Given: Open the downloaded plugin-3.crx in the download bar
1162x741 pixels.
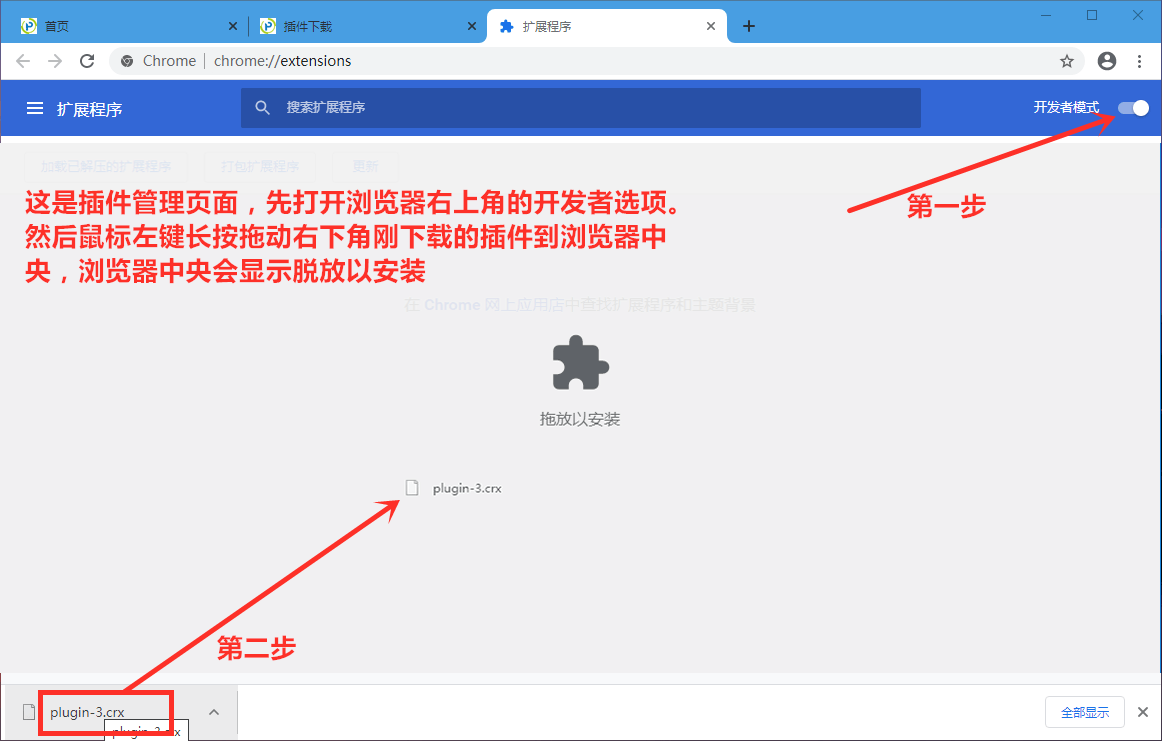Looking at the screenshot, I should coord(90,712).
